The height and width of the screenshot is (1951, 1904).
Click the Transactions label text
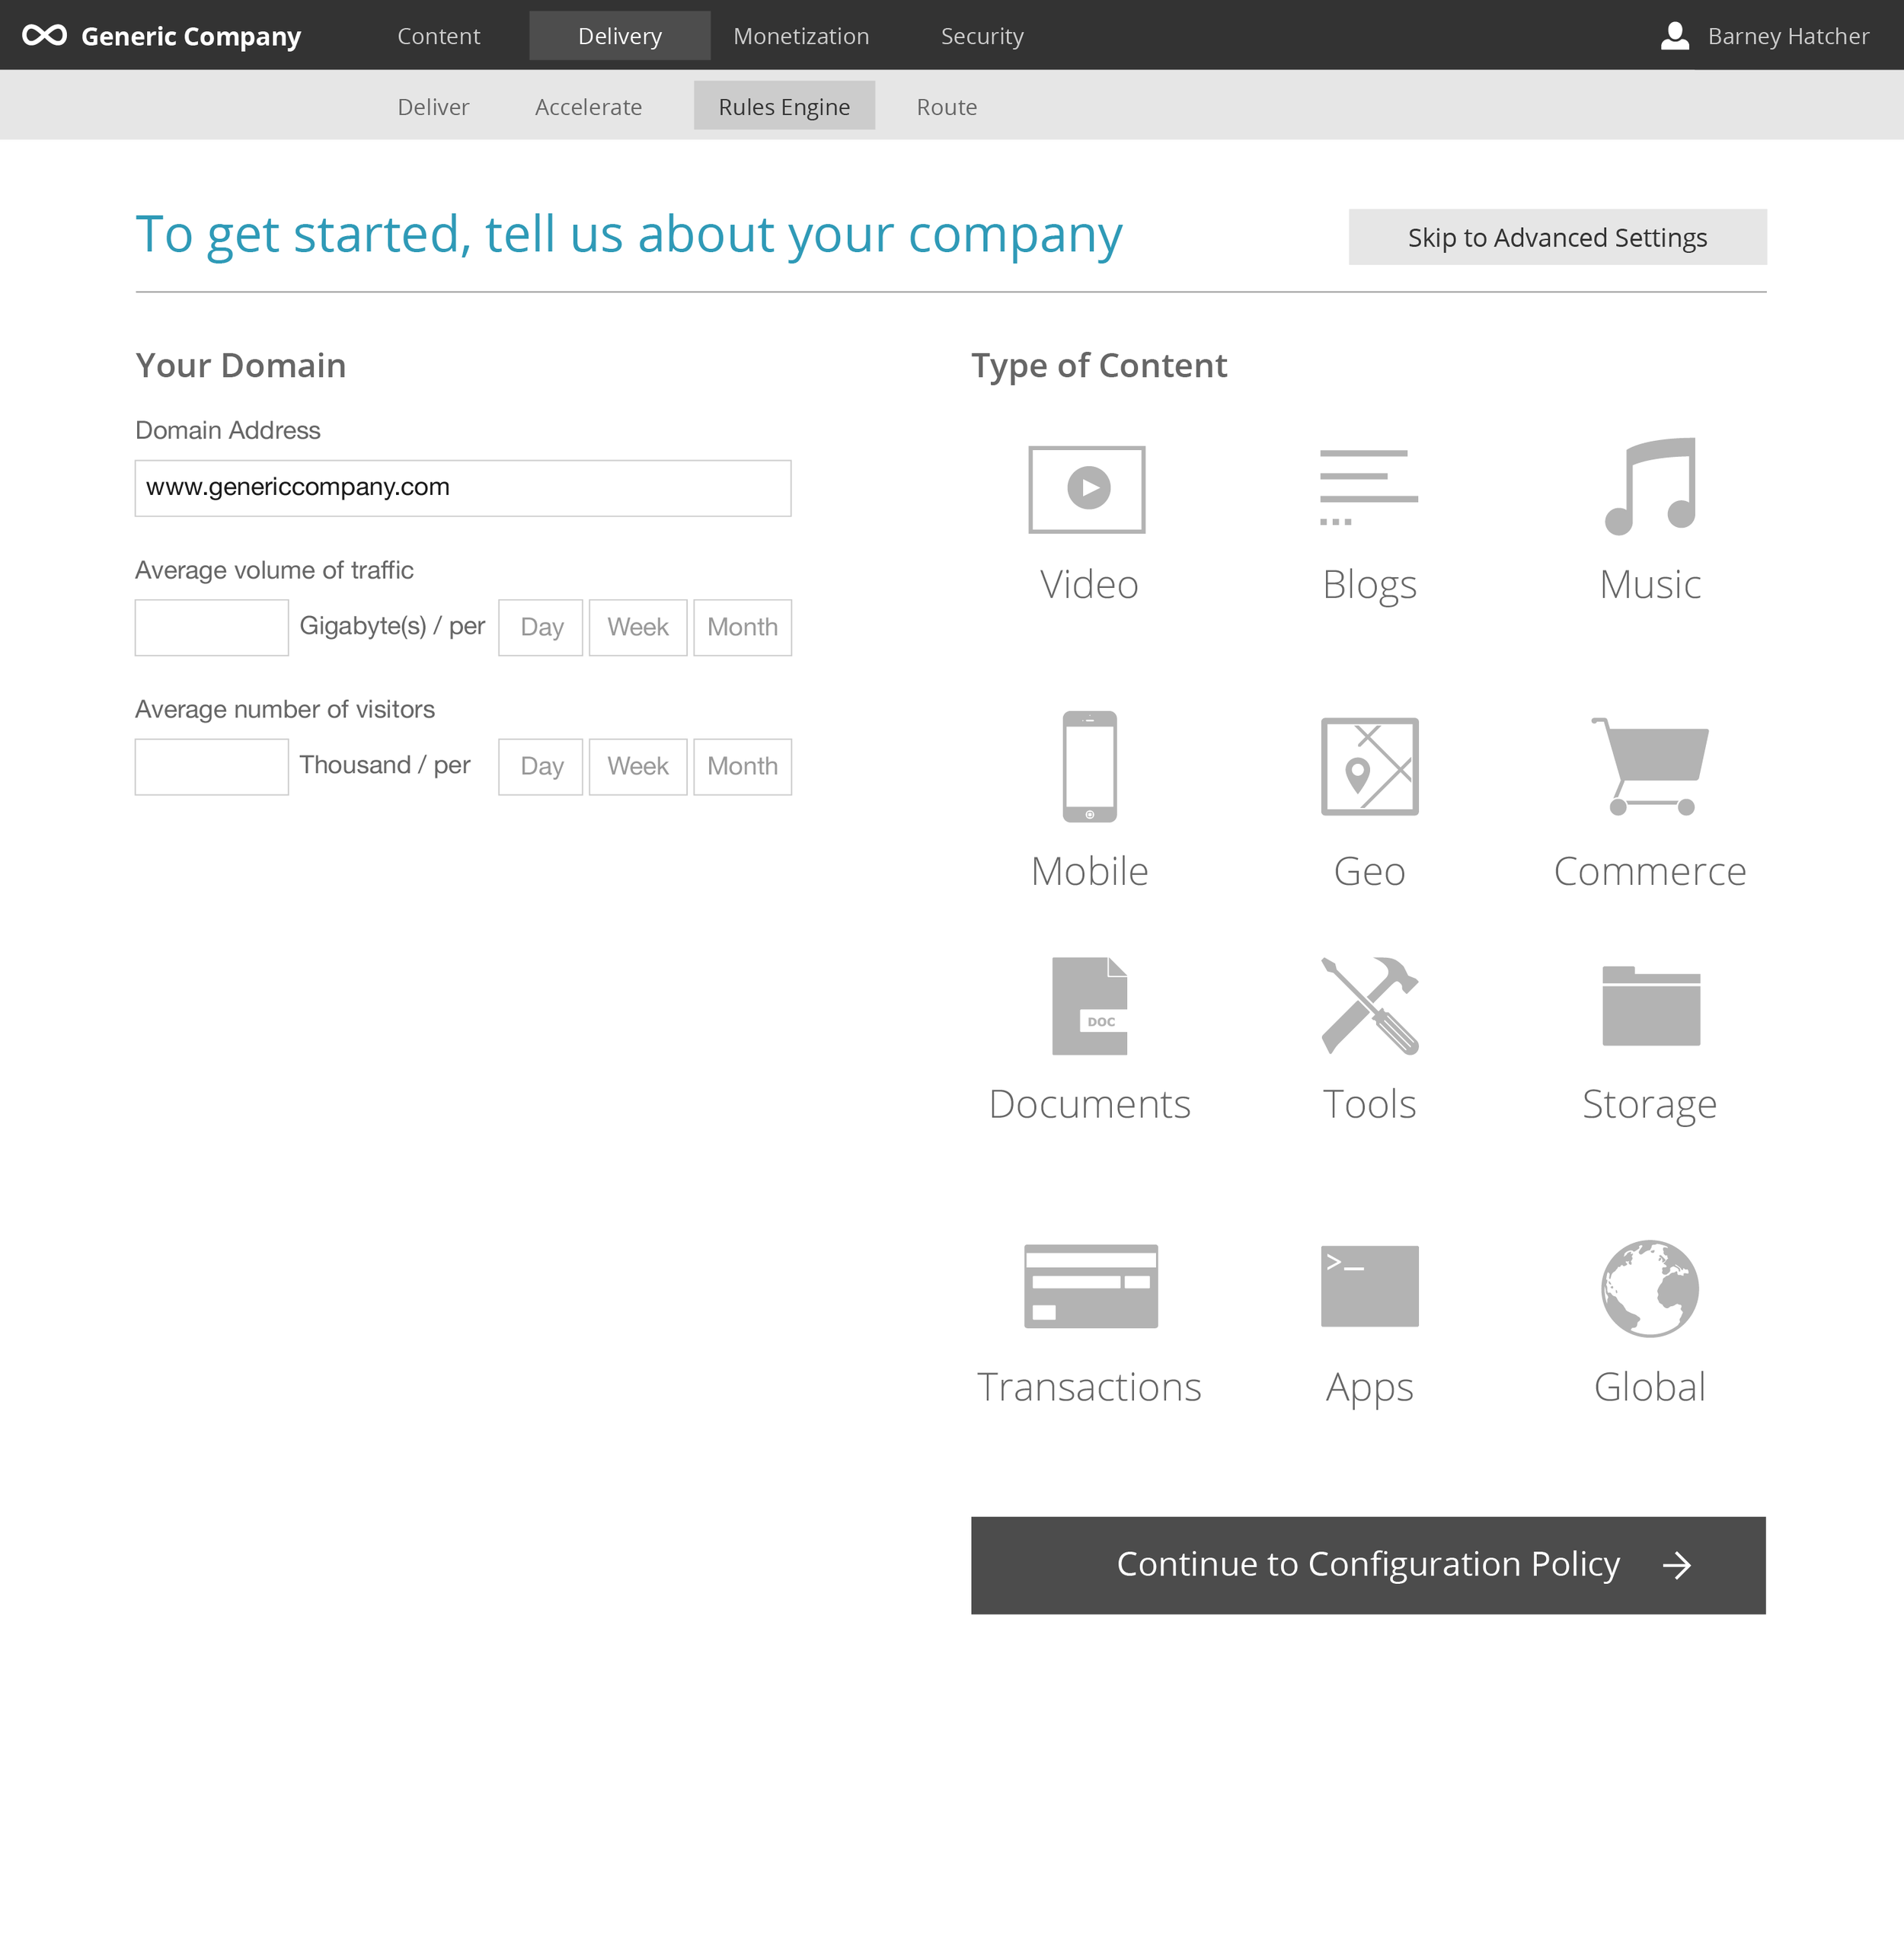(1089, 1388)
